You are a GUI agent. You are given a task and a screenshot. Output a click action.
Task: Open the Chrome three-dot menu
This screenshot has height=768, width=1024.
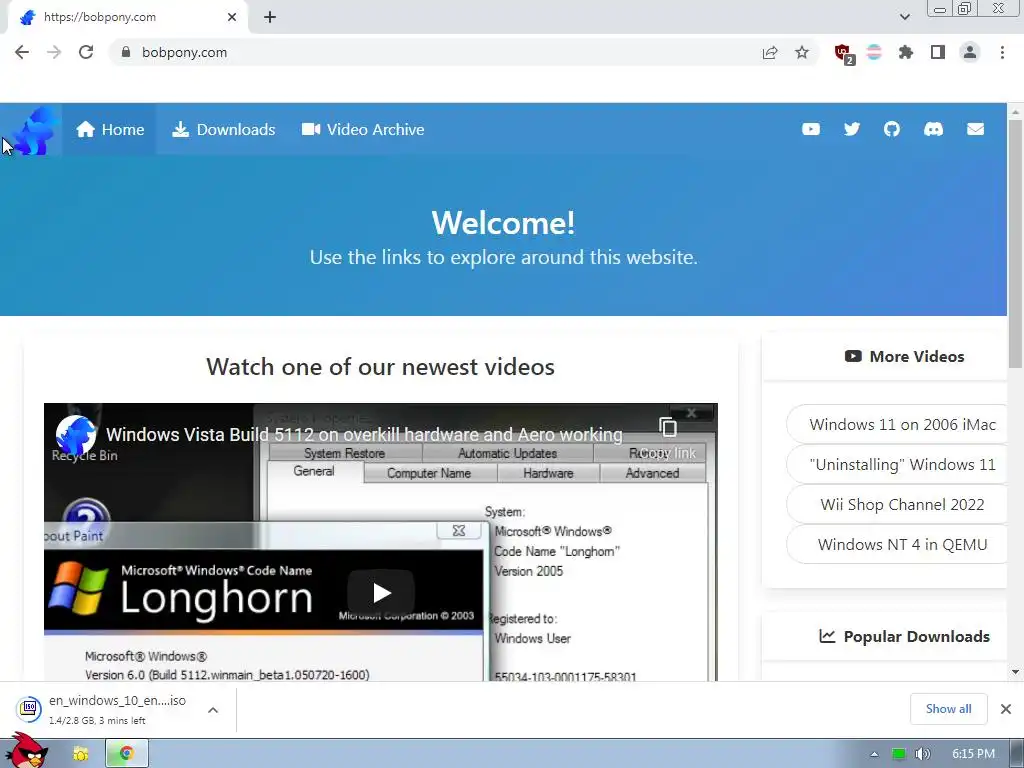tap(1002, 52)
